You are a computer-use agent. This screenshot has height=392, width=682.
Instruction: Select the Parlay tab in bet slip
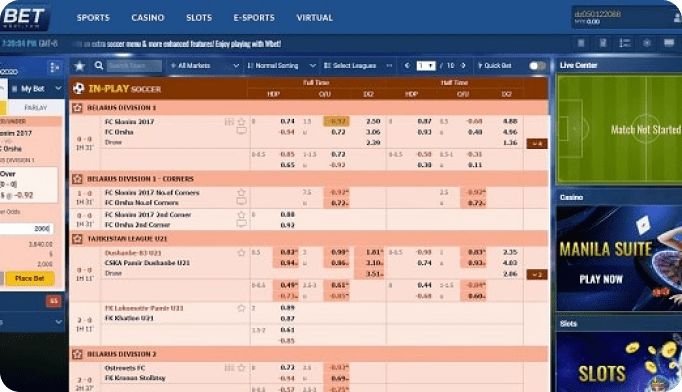click(36, 107)
